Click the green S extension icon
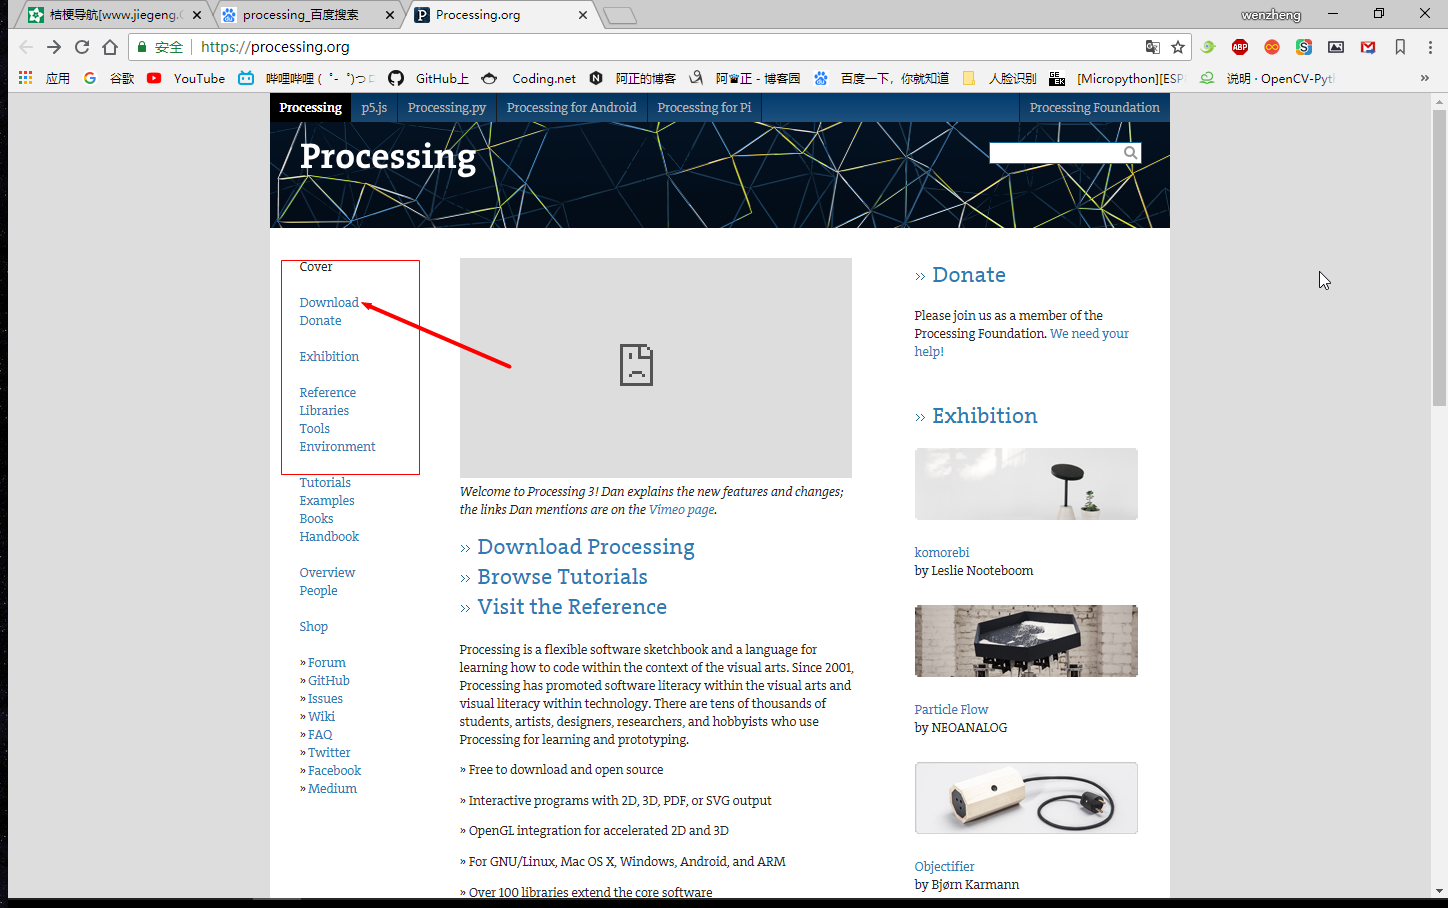This screenshot has width=1448, height=908. coord(1304,47)
